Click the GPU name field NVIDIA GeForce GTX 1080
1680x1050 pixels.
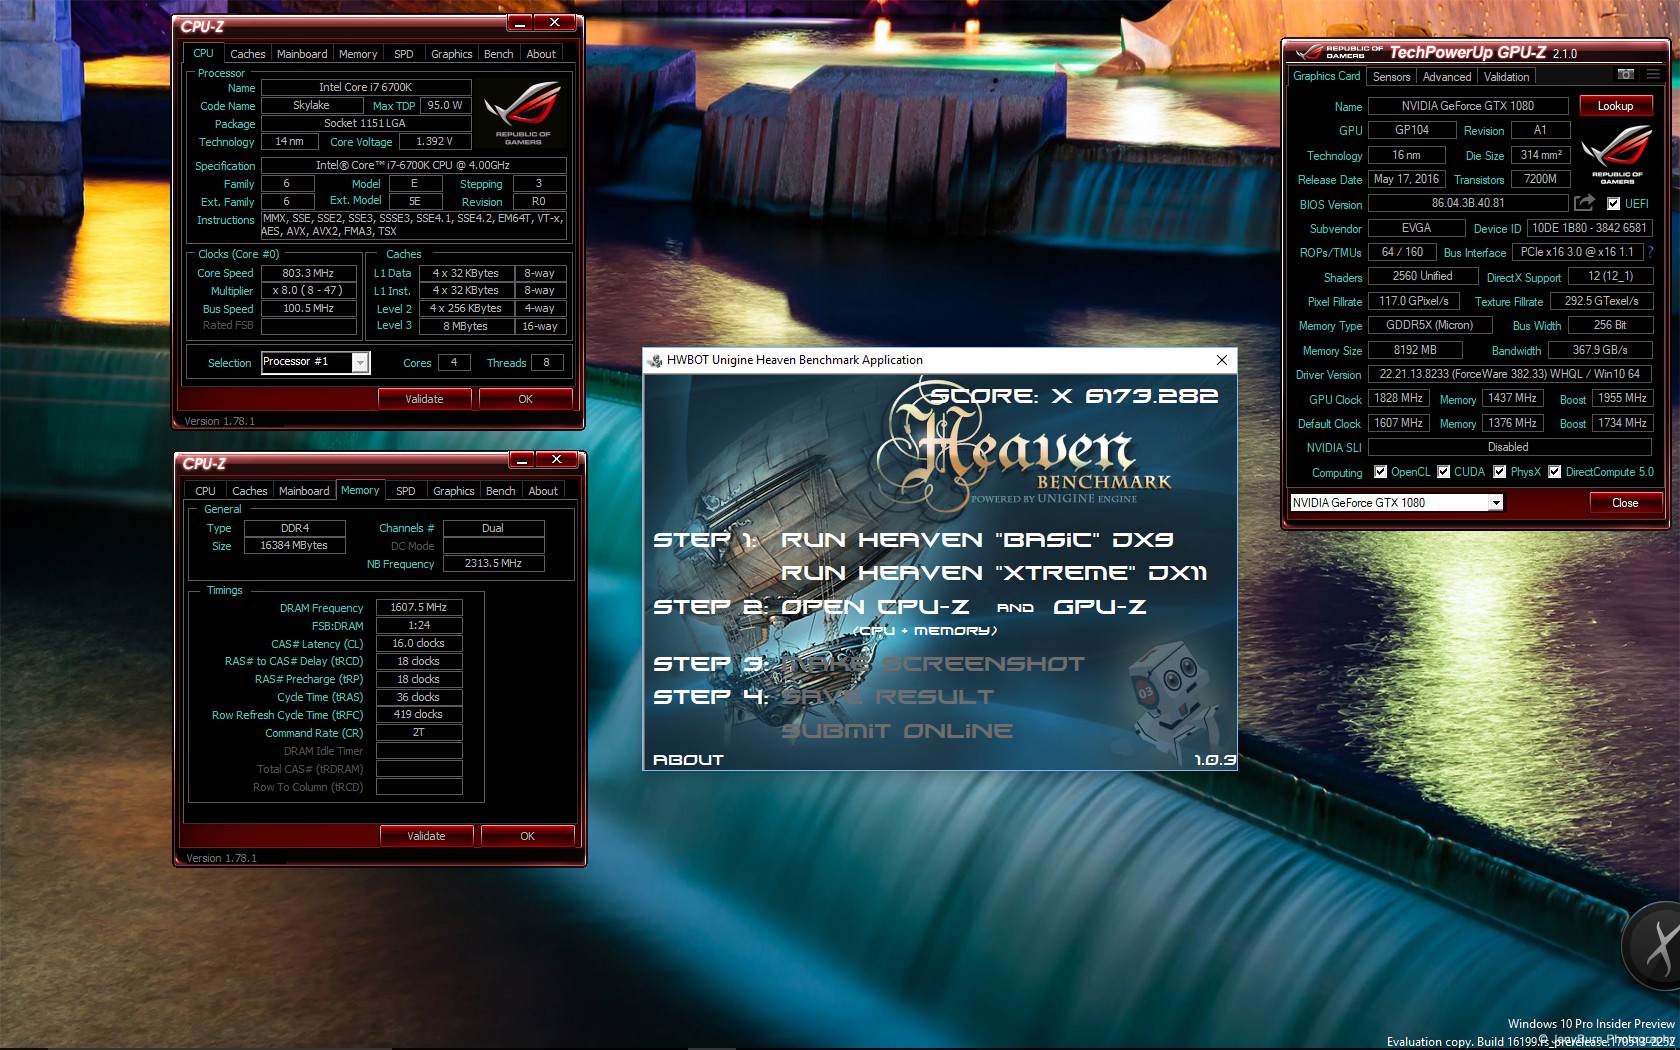[1467, 106]
